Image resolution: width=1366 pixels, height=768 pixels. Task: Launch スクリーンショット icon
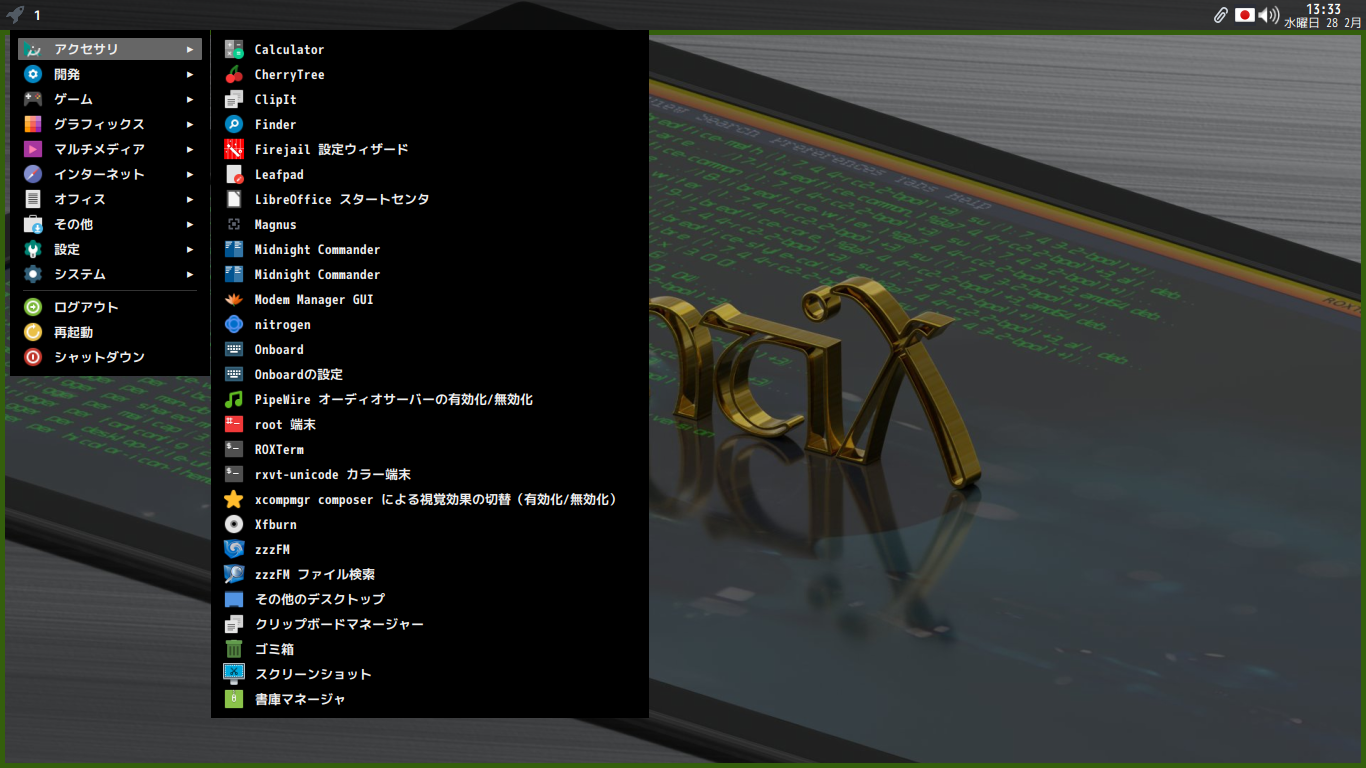[x=234, y=674]
